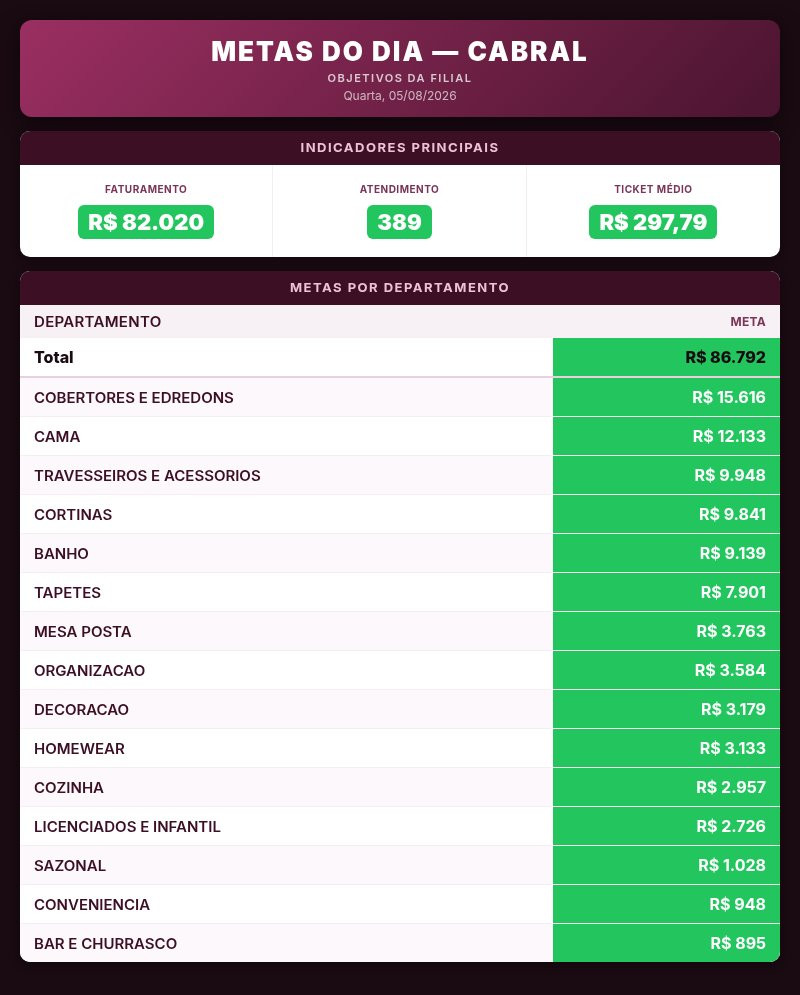800x995 pixels.
Task: Click the COZINHA department row
Action: (x=400, y=787)
